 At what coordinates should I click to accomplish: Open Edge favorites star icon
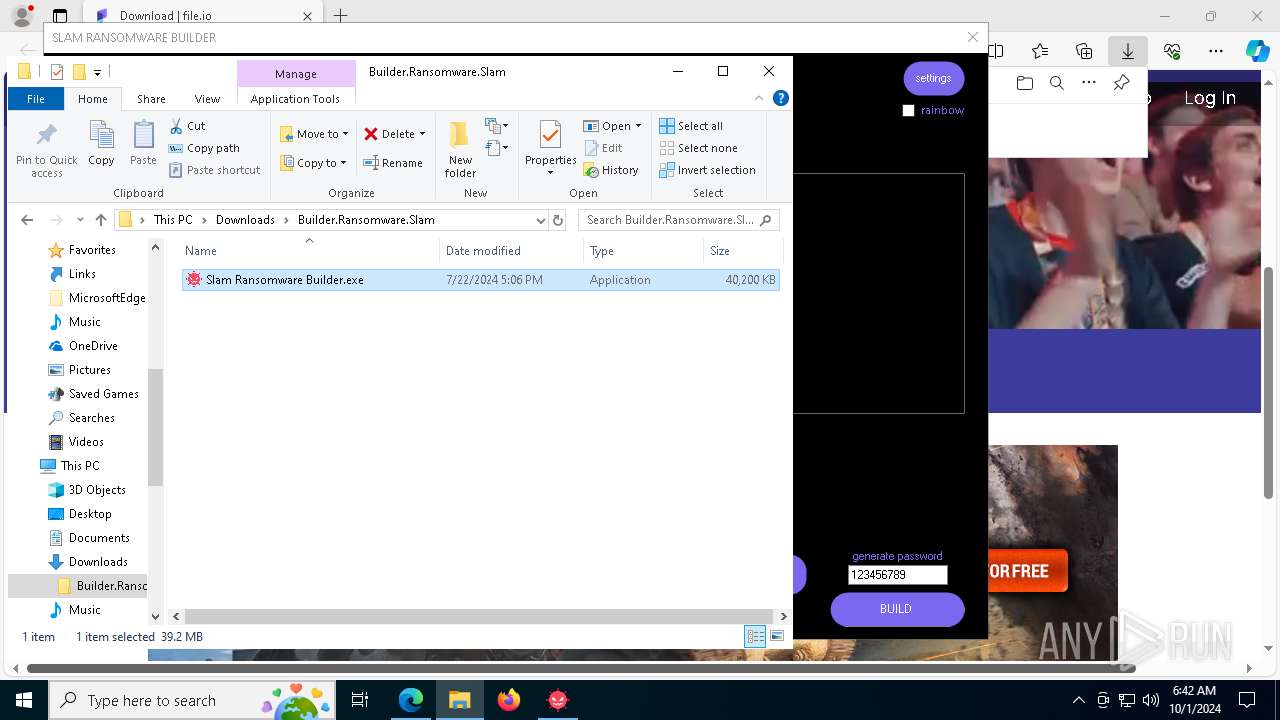[x=1040, y=51]
